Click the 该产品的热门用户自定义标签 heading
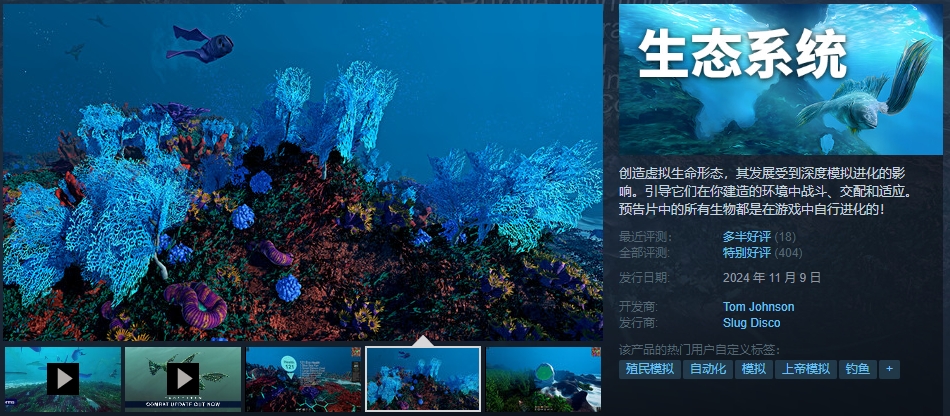The height and width of the screenshot is (416, 950). pos(699,349)
